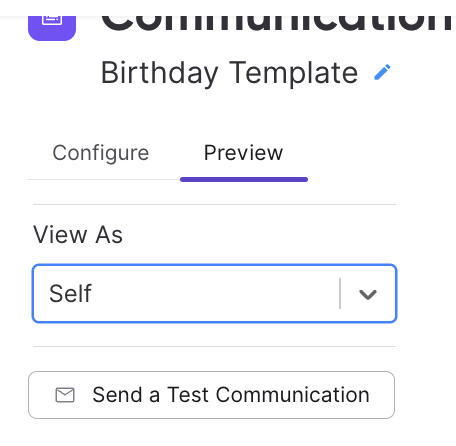Click the purple underline below Preview

[x=244, y=180]
